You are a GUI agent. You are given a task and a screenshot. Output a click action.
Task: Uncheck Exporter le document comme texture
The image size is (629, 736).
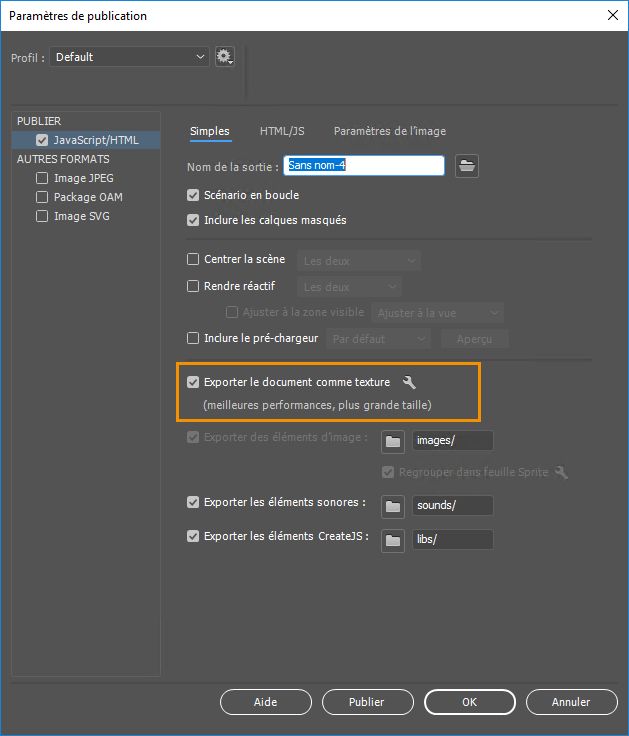193,382
